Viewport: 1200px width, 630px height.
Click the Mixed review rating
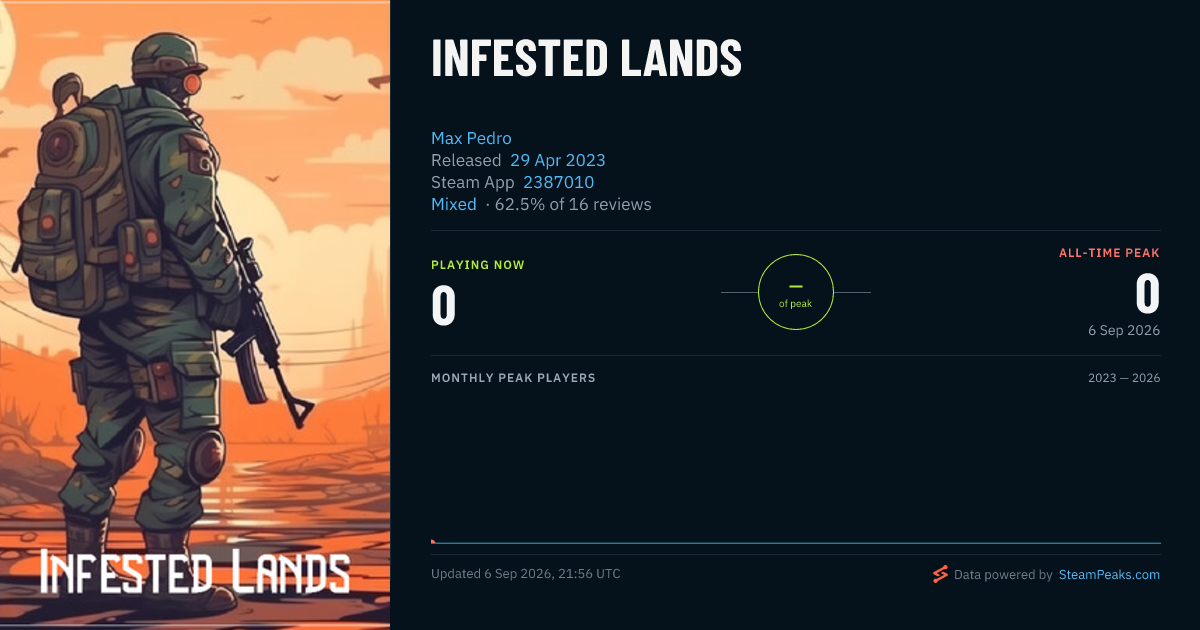point(454,204)
